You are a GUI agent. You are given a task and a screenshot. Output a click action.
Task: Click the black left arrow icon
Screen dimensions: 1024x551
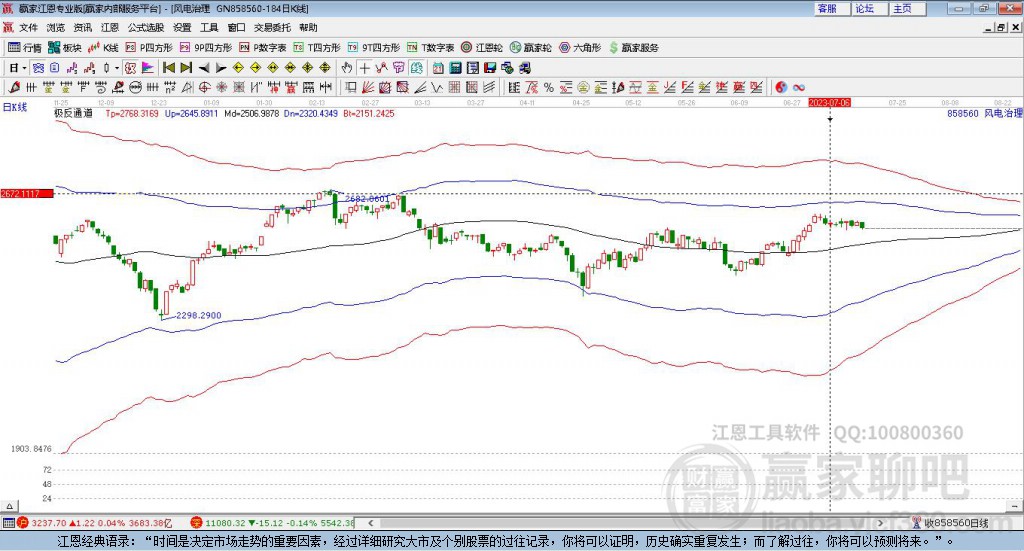click(204, 68)
